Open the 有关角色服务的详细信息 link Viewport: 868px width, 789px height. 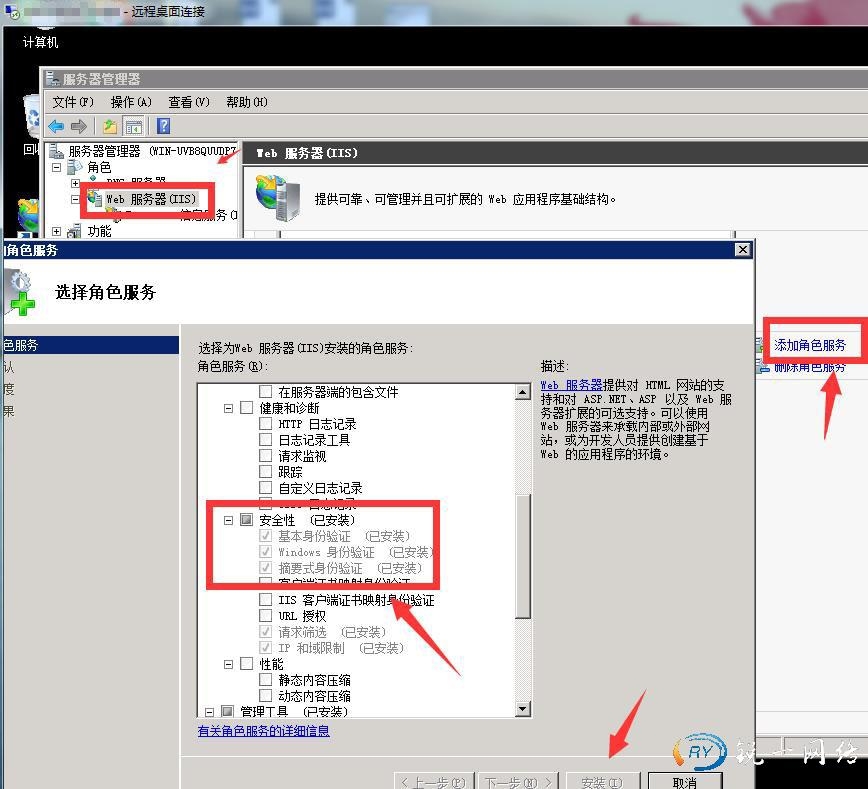point(263,731)
